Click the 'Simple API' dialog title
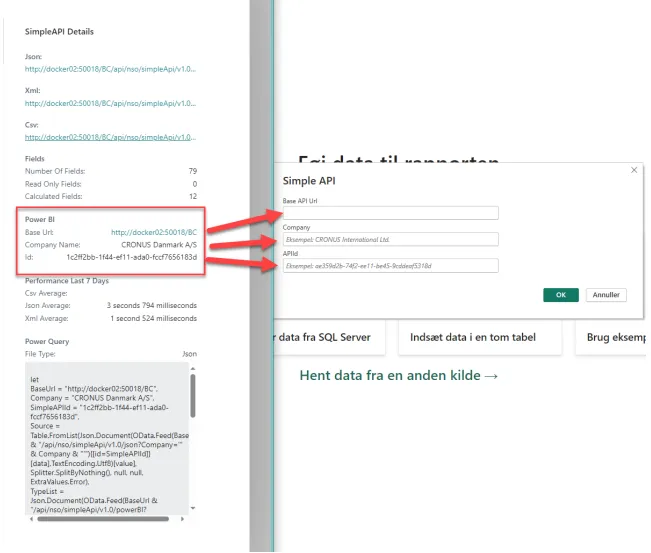The height and width of the screenshot is (553, 651). coord(309,181)
